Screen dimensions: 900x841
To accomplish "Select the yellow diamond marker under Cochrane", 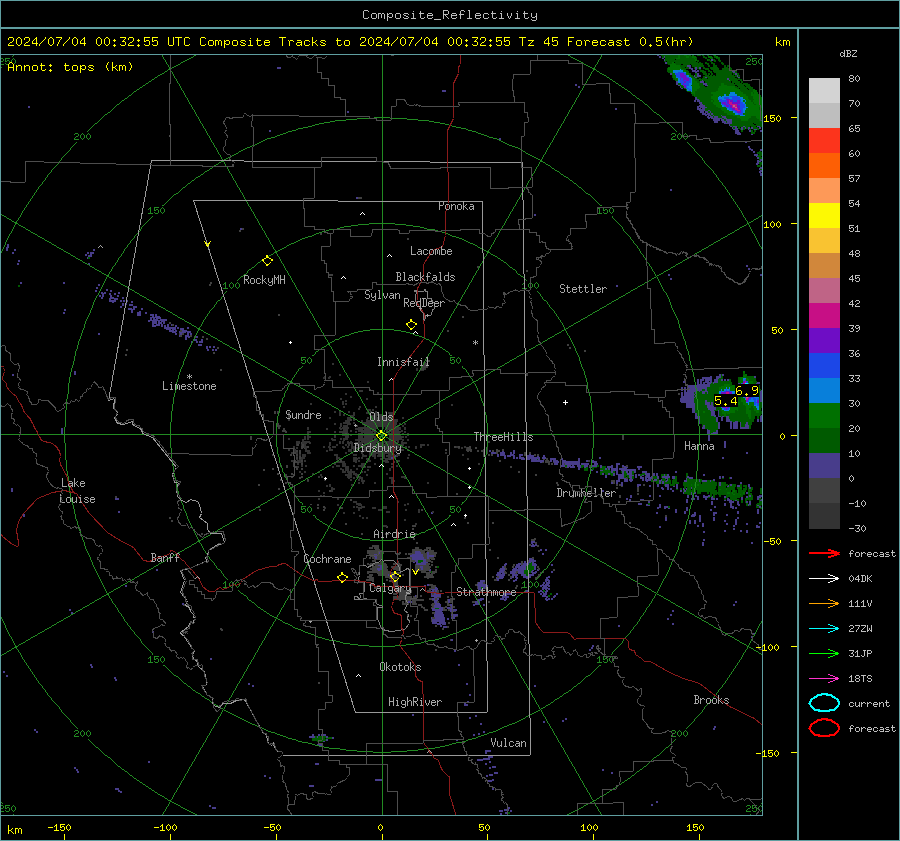I will (x=343, y=578).
